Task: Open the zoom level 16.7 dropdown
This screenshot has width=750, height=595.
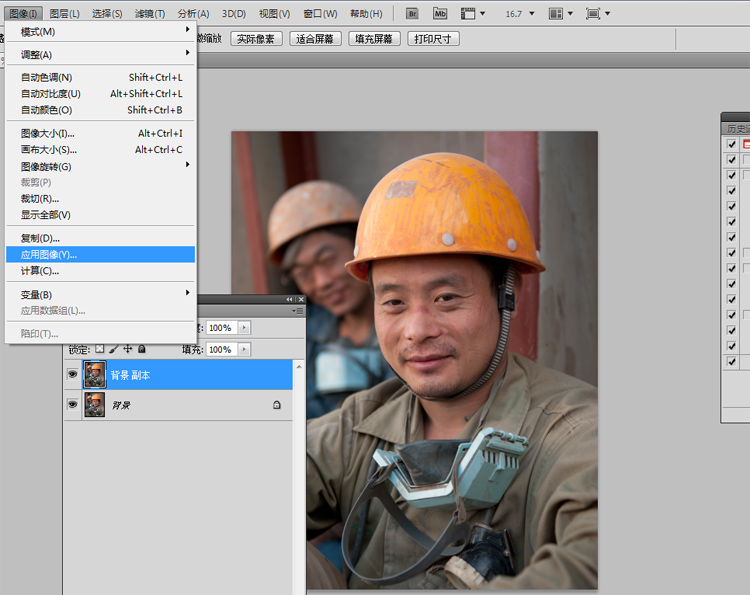Action: pos(531,14)
